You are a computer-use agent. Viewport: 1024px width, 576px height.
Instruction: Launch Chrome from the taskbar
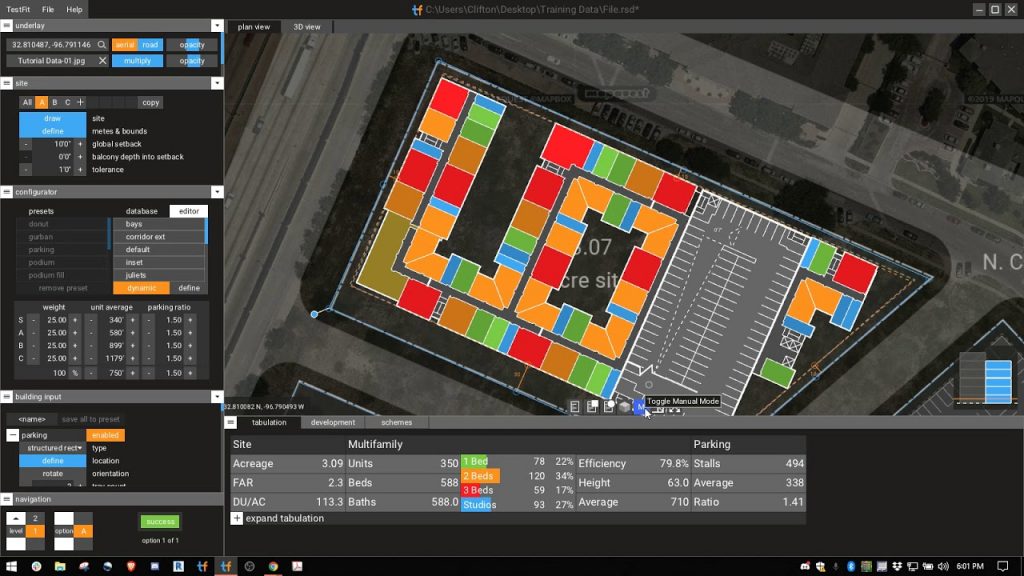[x=273, y=565]
